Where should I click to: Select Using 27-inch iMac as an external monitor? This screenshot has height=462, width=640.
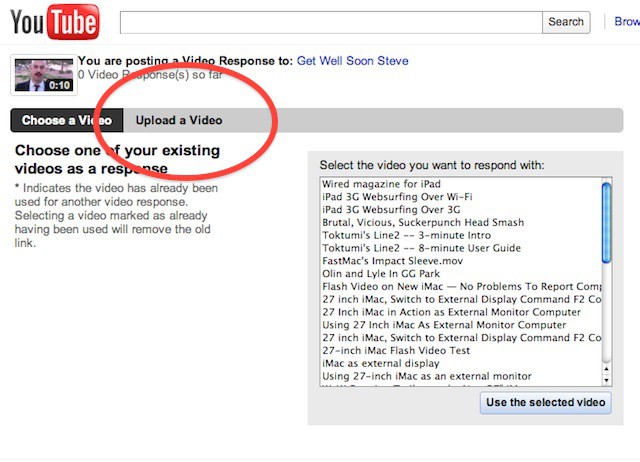tap(460, 376)
